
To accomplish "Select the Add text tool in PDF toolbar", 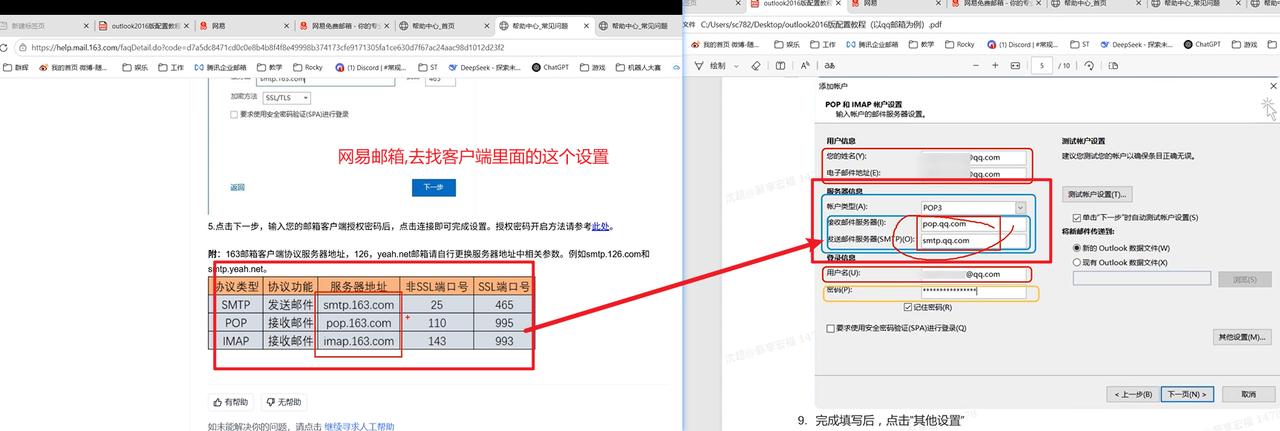I will 780,66.
